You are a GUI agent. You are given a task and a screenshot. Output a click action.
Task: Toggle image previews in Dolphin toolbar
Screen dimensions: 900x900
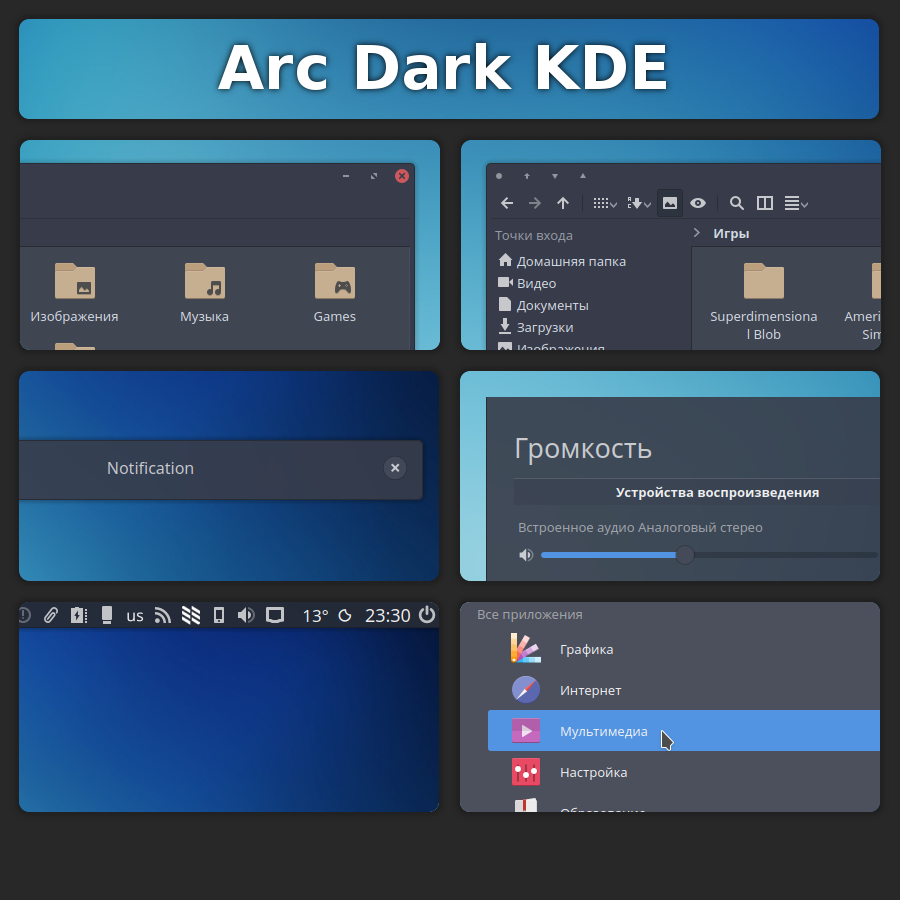coord(670,203)
